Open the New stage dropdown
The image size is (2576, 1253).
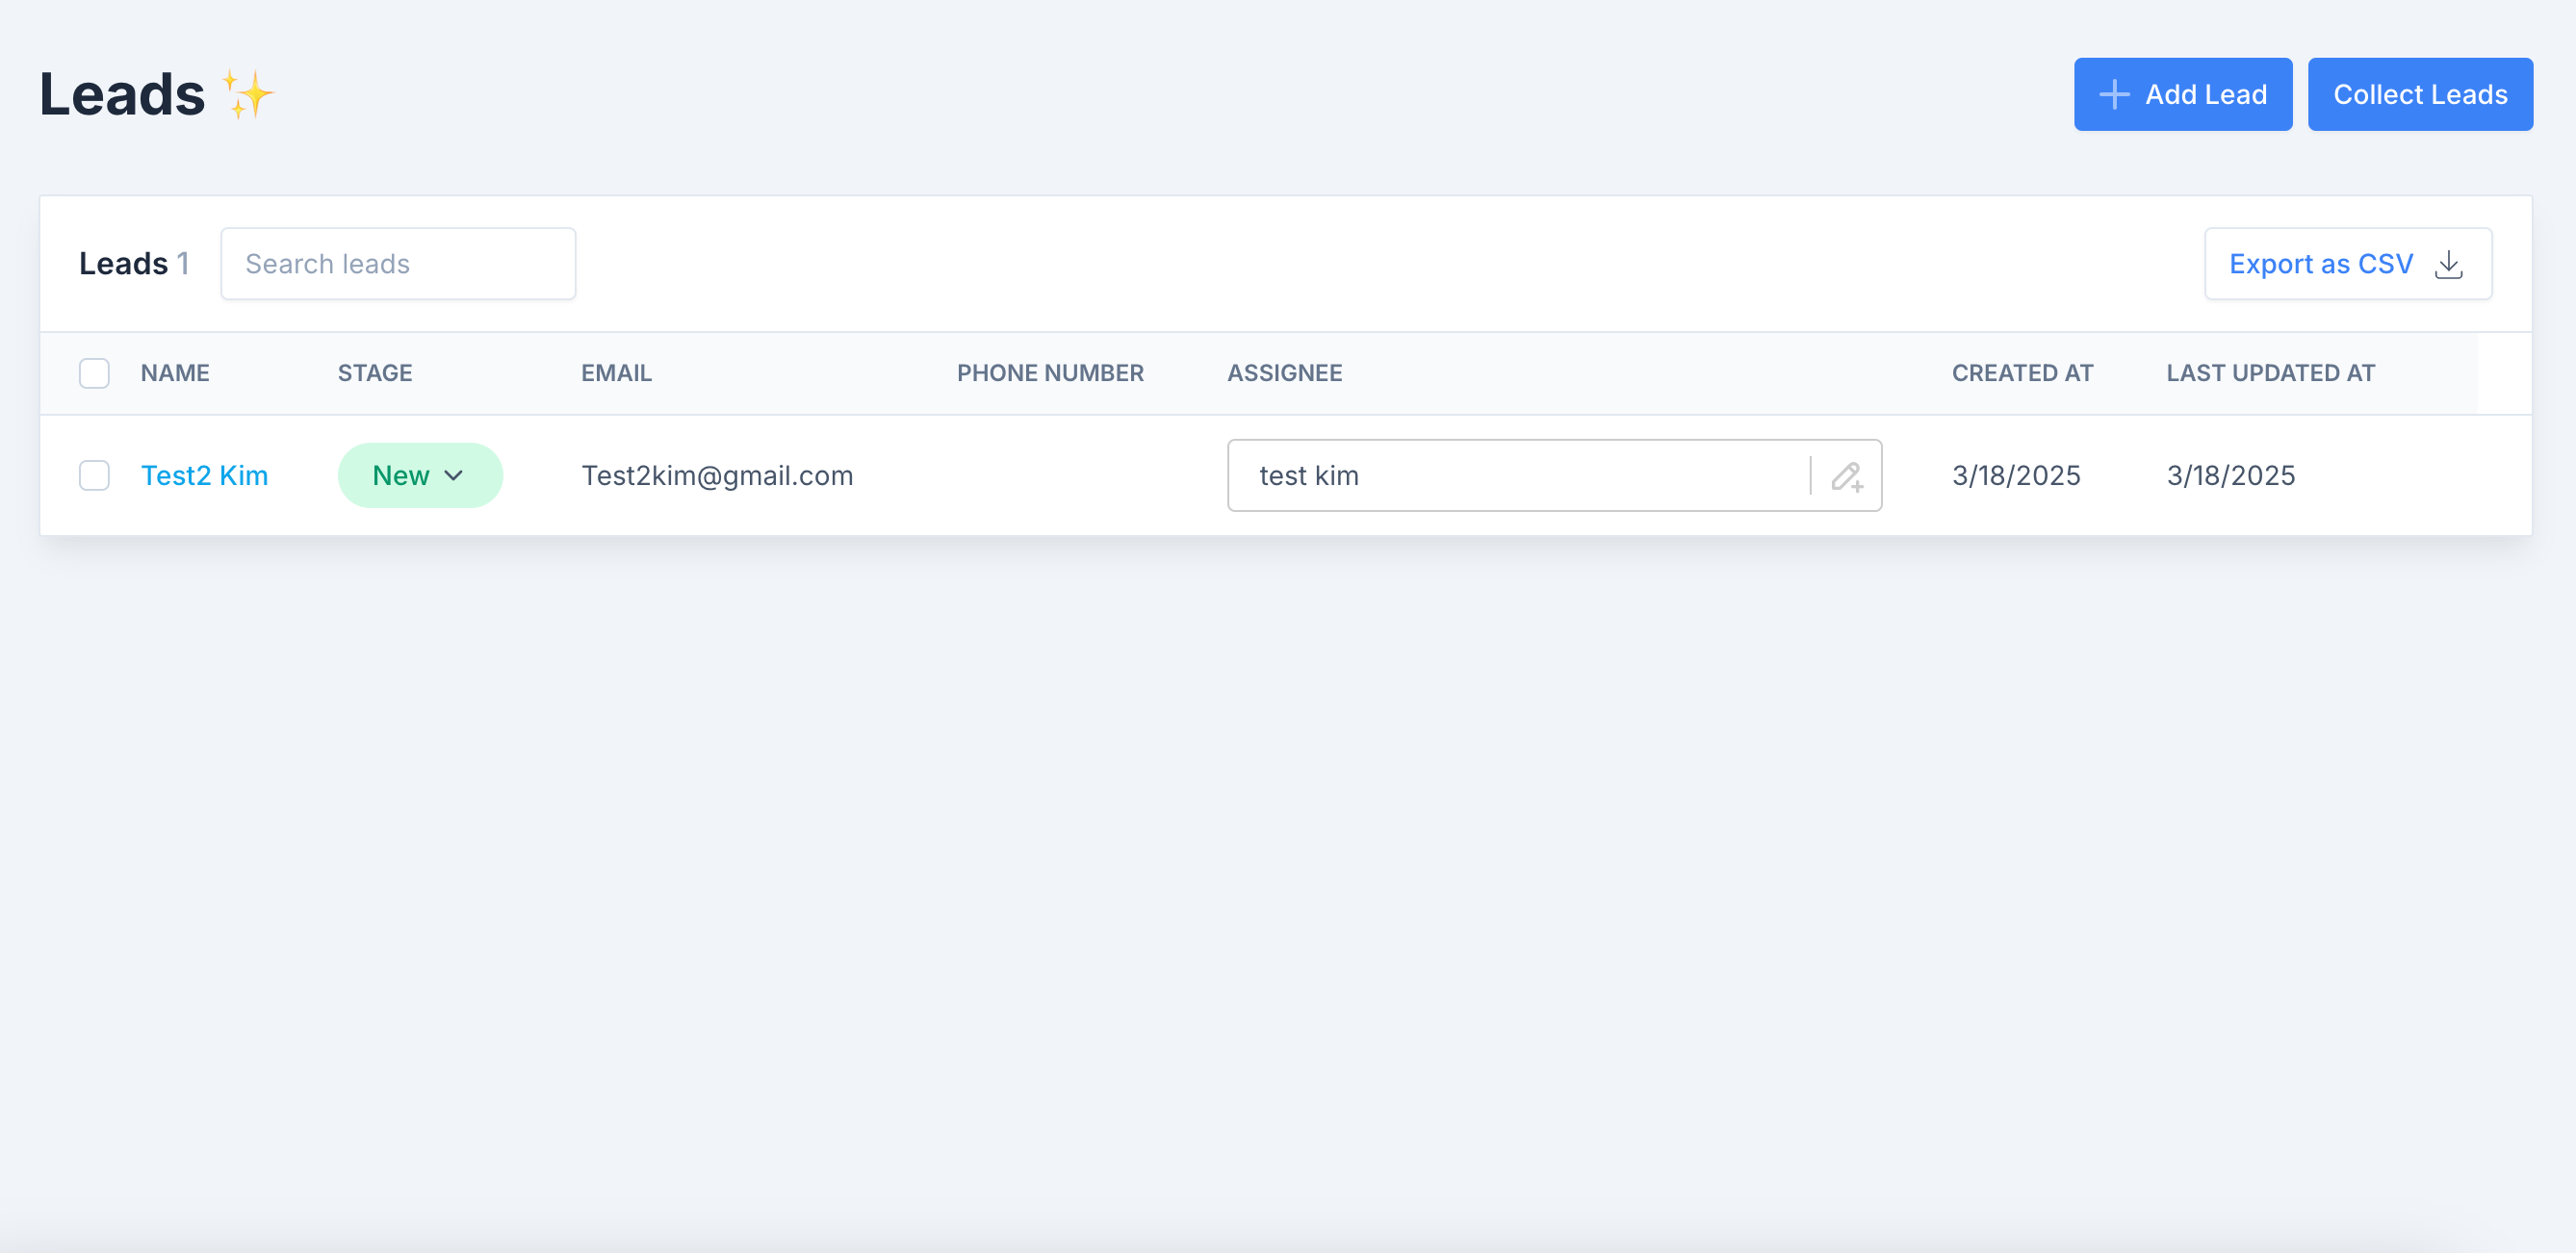(x=420, y=475)
